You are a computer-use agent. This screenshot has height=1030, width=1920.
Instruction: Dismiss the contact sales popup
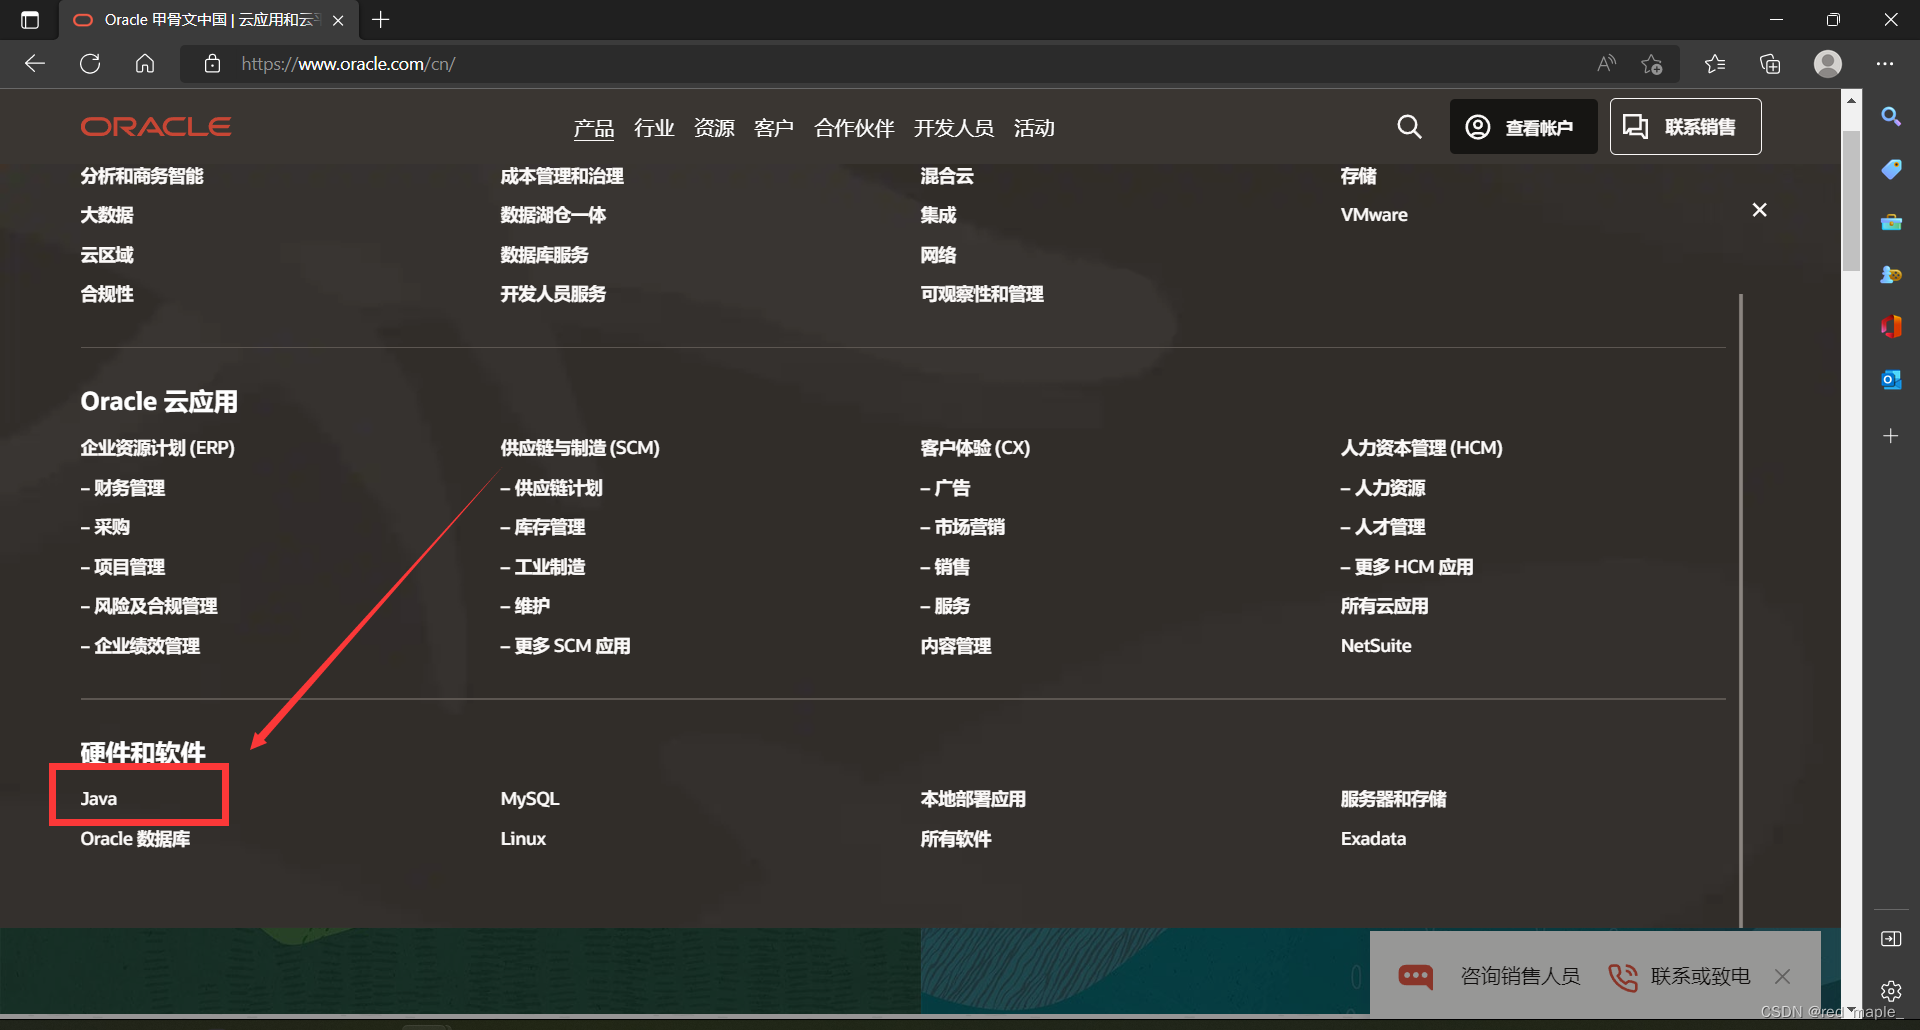[1782, 976]
